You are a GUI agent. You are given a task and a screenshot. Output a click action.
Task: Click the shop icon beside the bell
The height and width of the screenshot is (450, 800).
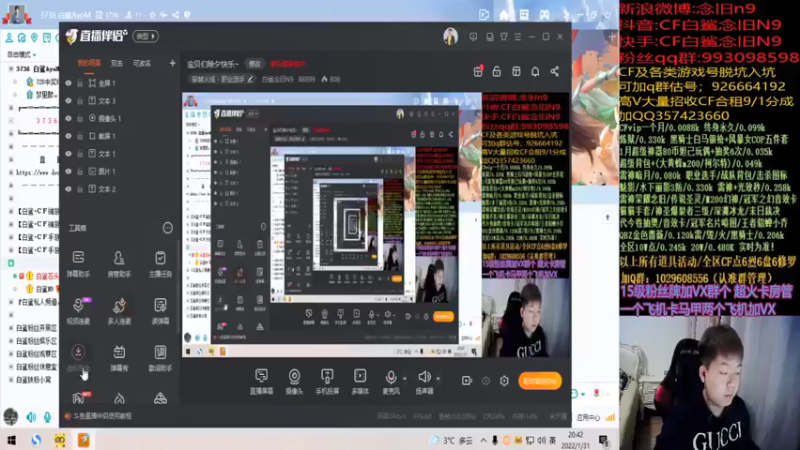pyautogui.click(x=516, y=71)
